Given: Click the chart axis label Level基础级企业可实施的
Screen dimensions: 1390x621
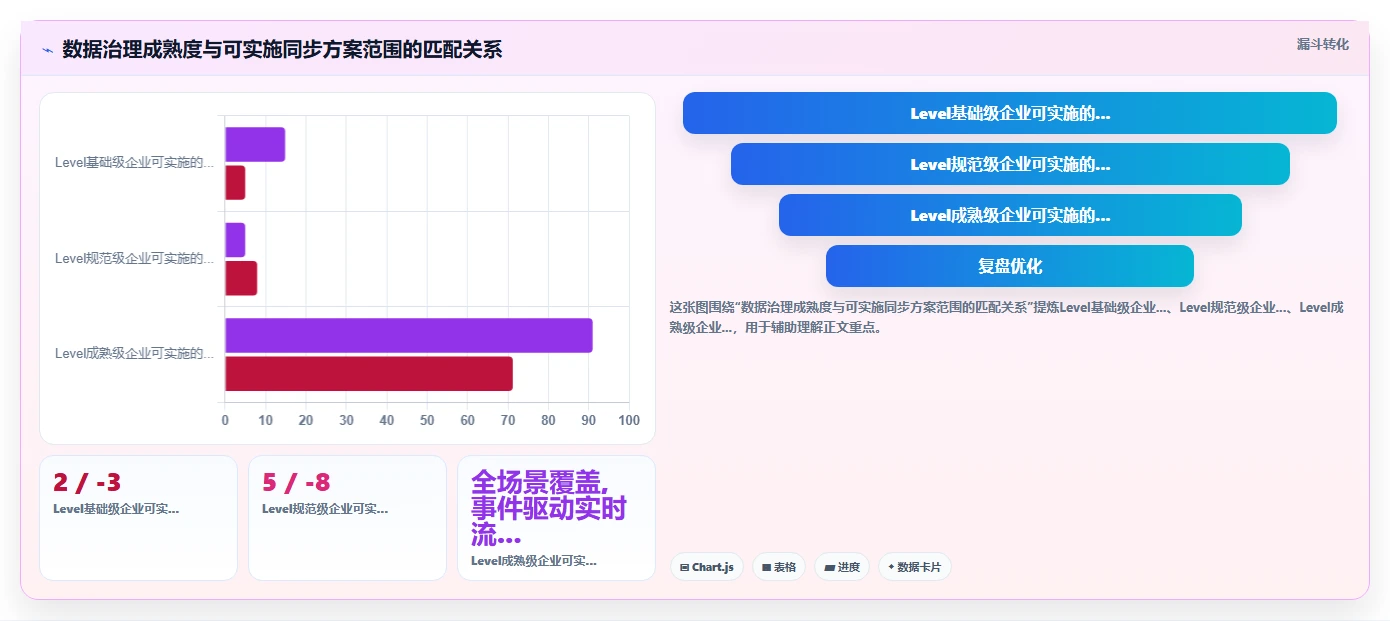Looking at the screenshot, I should (135, 163).
